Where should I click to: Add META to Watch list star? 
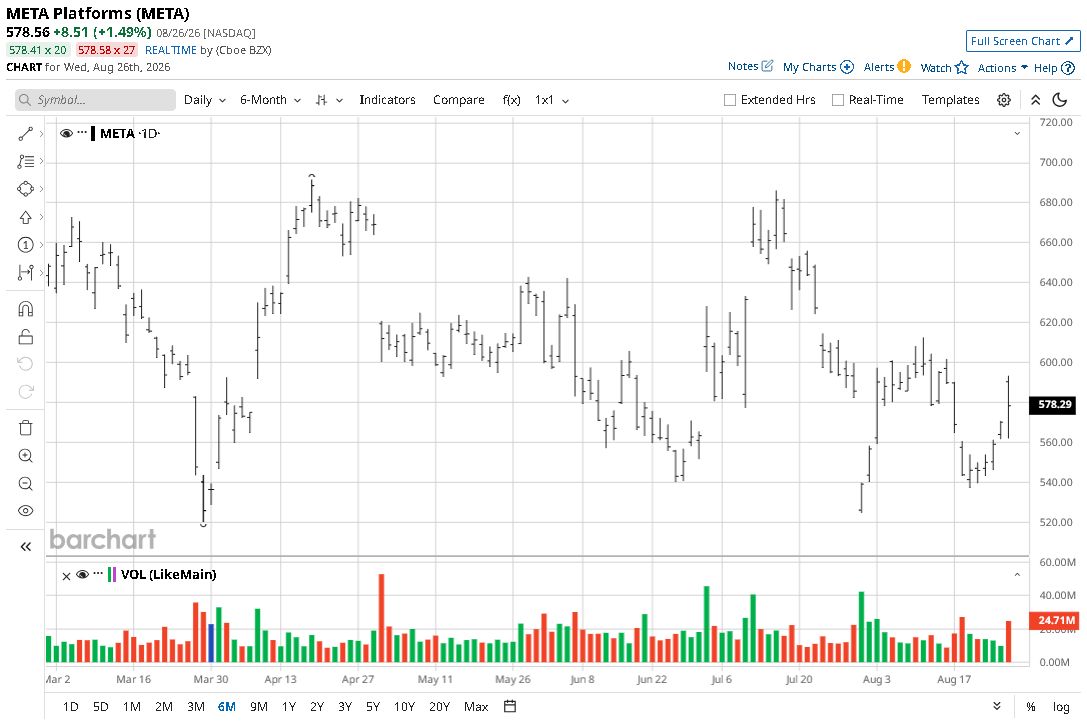click(961, 67)
